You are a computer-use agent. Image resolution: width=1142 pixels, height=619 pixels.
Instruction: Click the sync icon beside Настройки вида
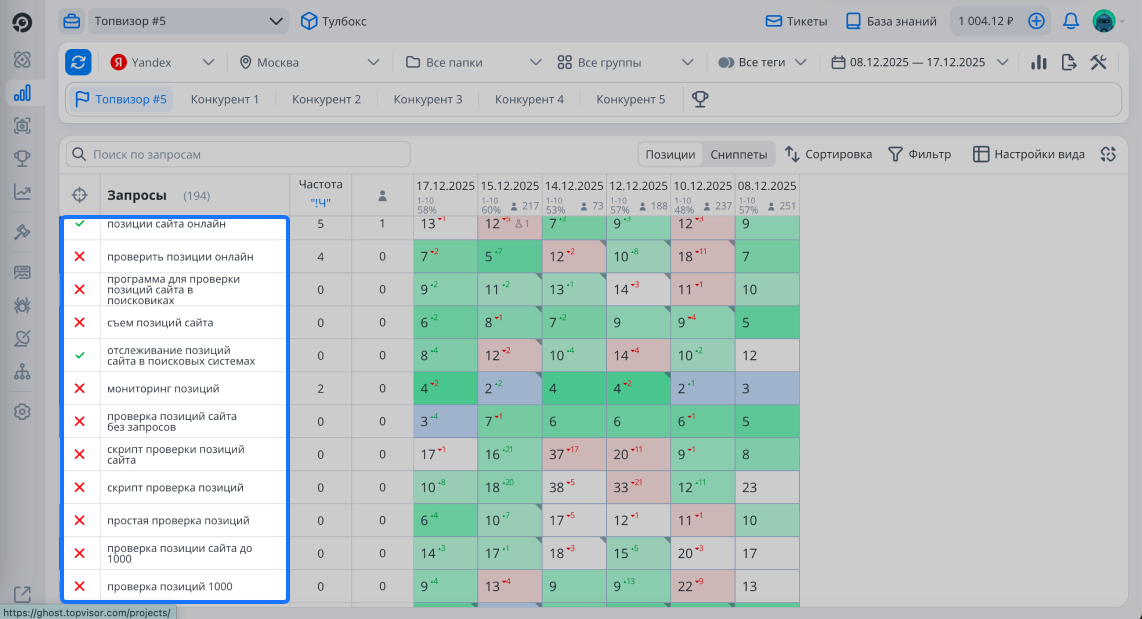(1108, 154)
